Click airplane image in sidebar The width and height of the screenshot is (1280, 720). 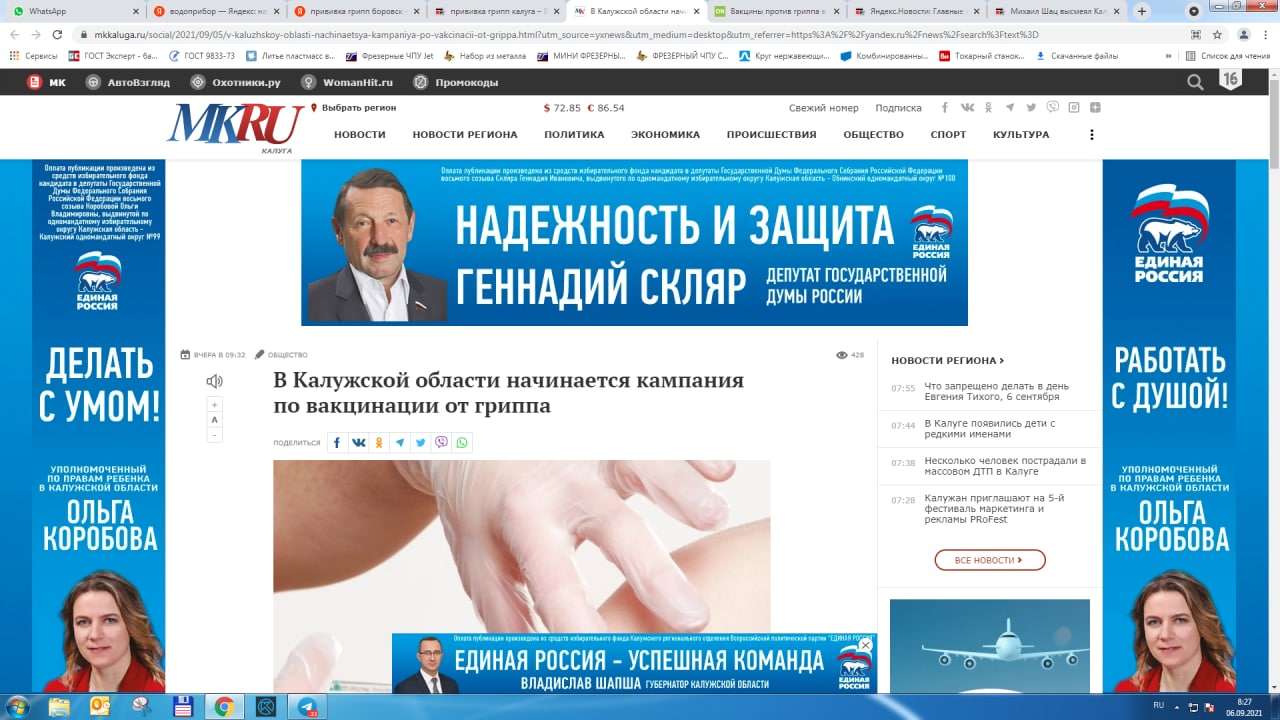990,646
